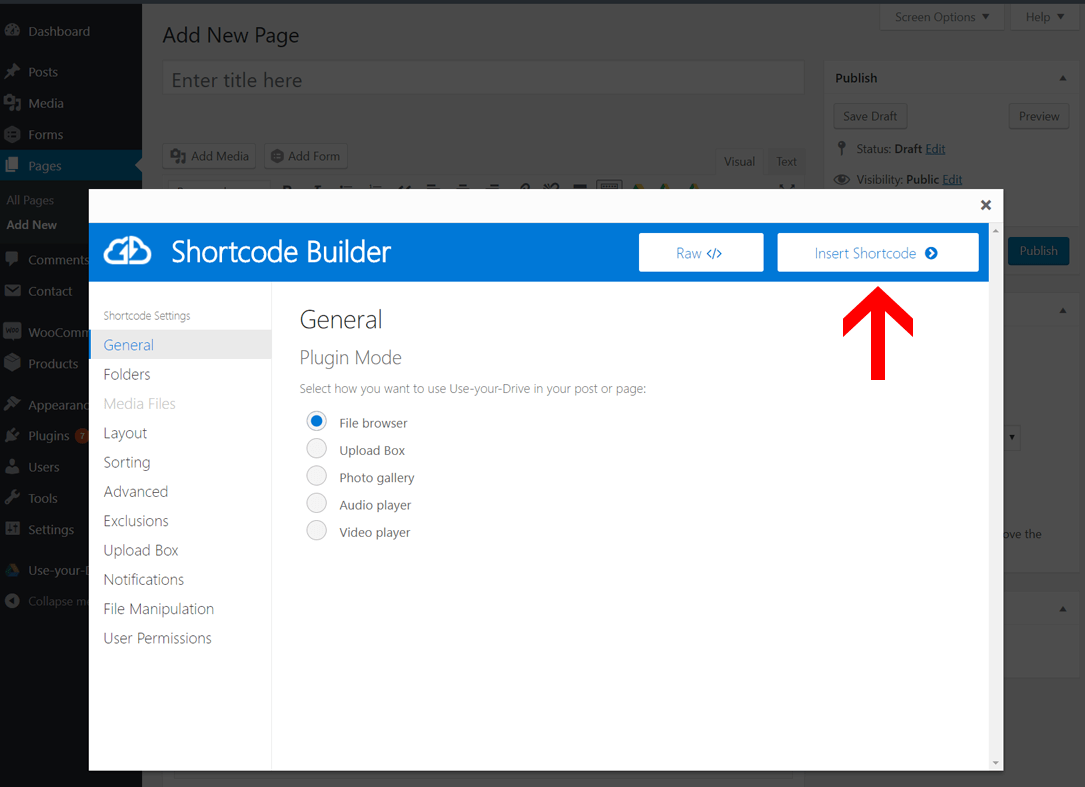Click the Contact envelope icon
The height and width of the screenshot is (787, 1085).
(x=12, y=291)
